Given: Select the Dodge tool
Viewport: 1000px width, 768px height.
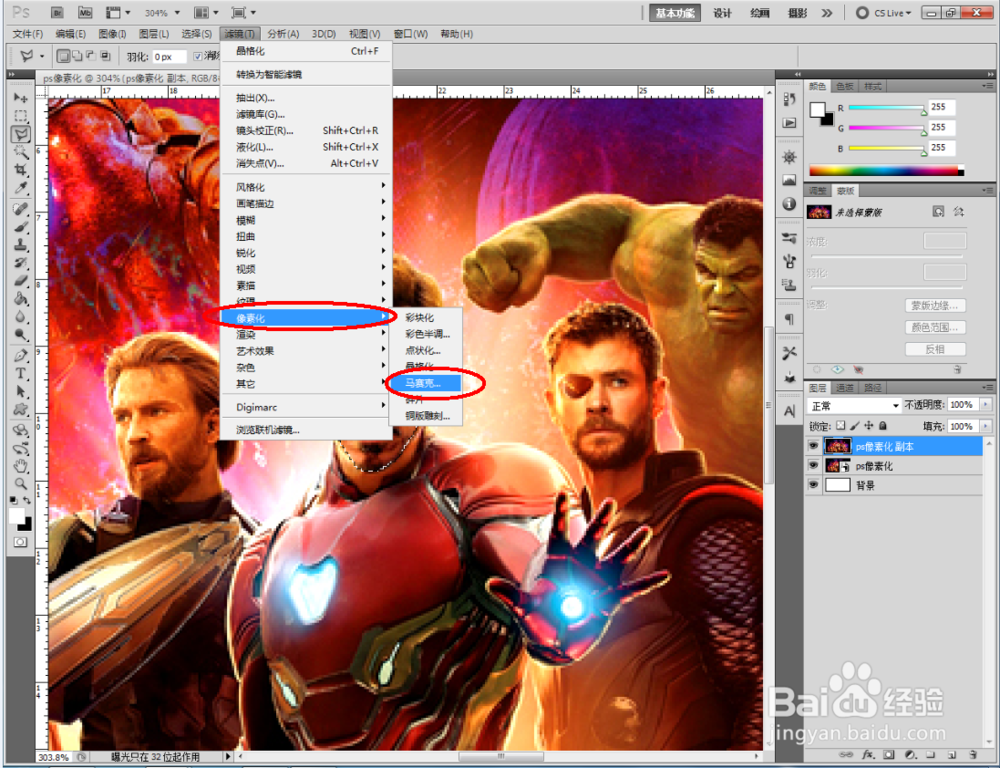Looking at the screenshot, I should click(x=20, y=335).
